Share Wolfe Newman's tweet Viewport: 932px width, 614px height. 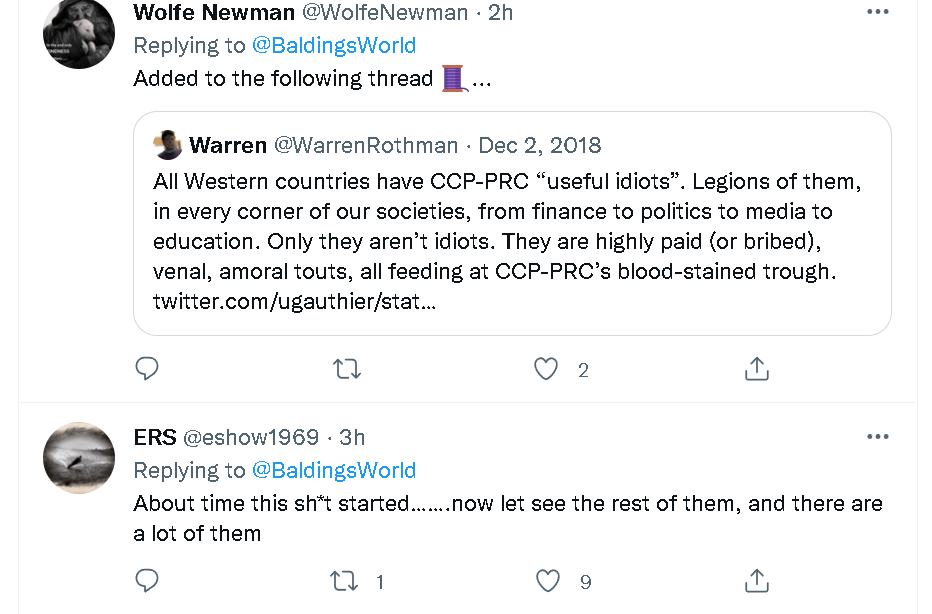(757, 369)
